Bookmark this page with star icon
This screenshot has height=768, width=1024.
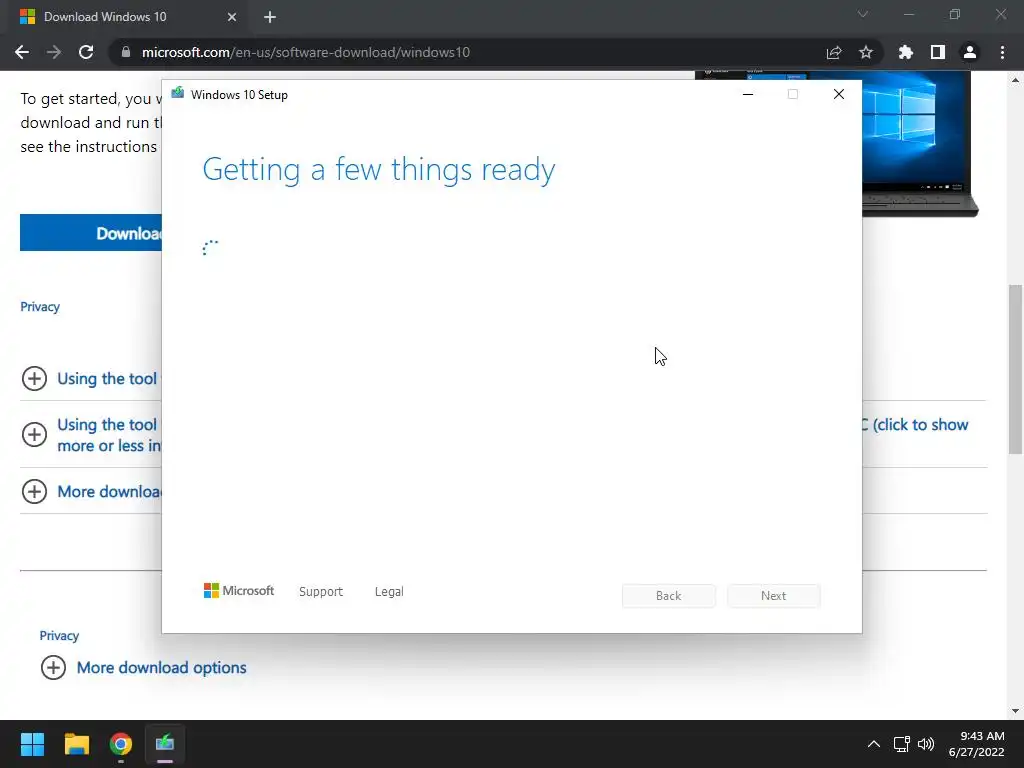click(866, 52)
